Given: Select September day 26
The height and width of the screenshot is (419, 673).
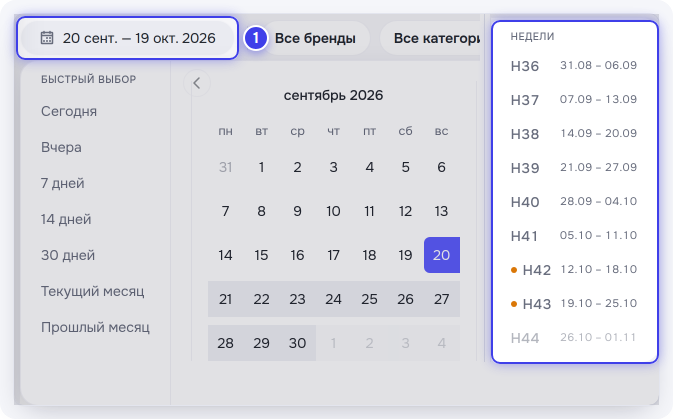Looking at the screenshot, I should click(x=406, y=299).
